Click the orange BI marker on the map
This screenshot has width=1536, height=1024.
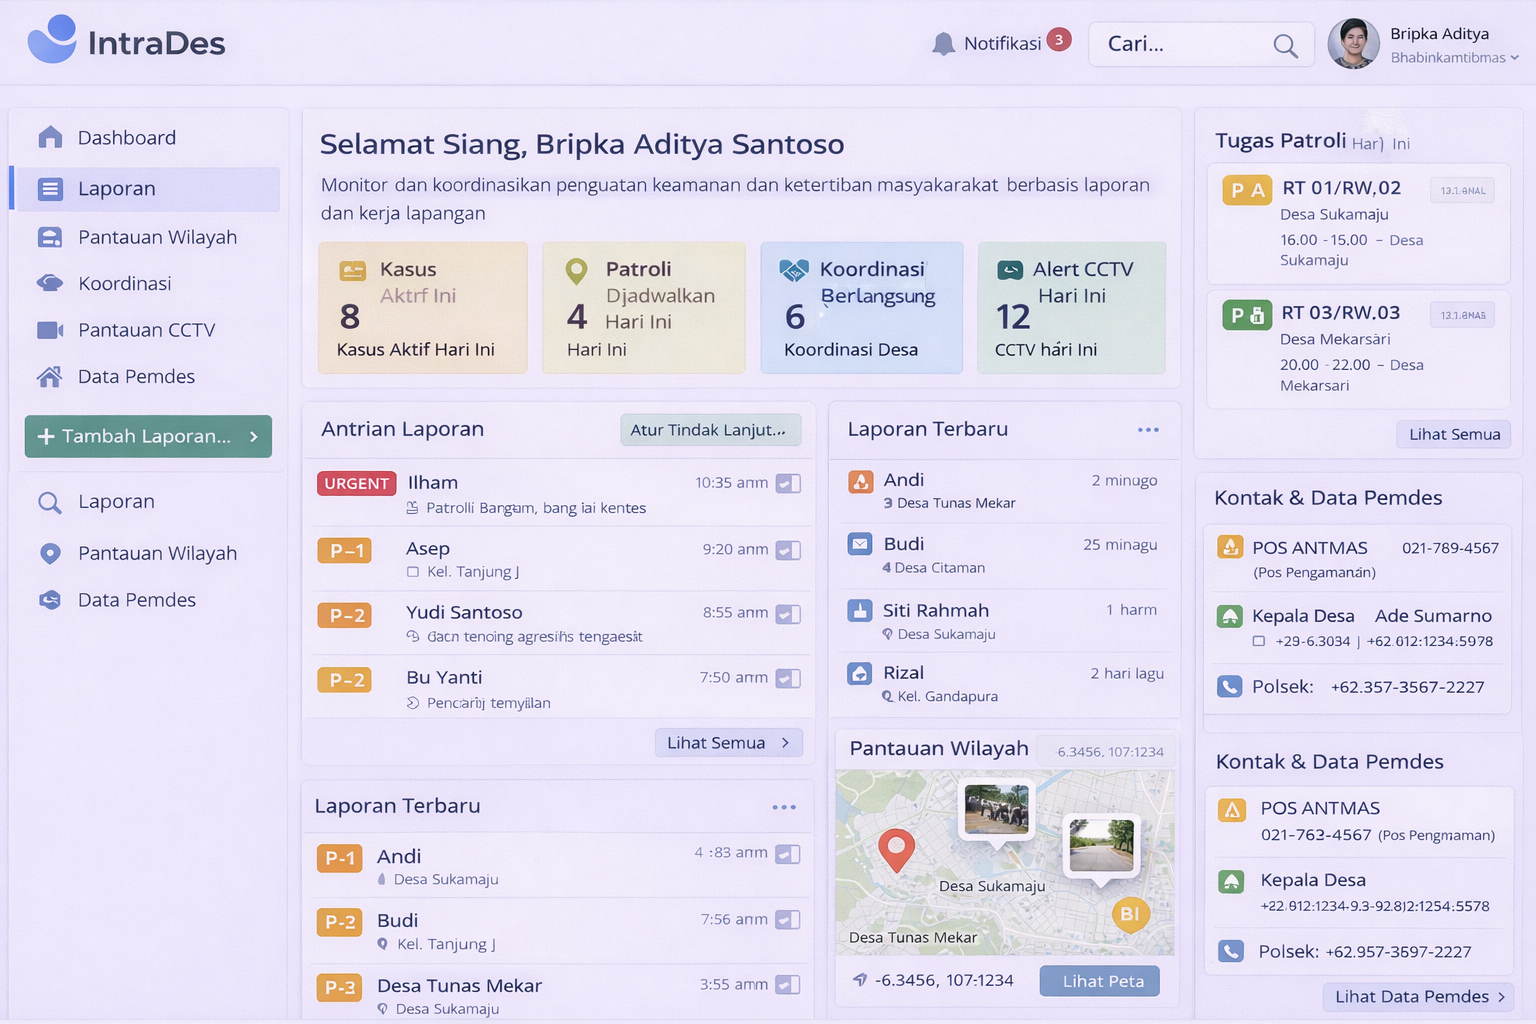[1130, 914]
